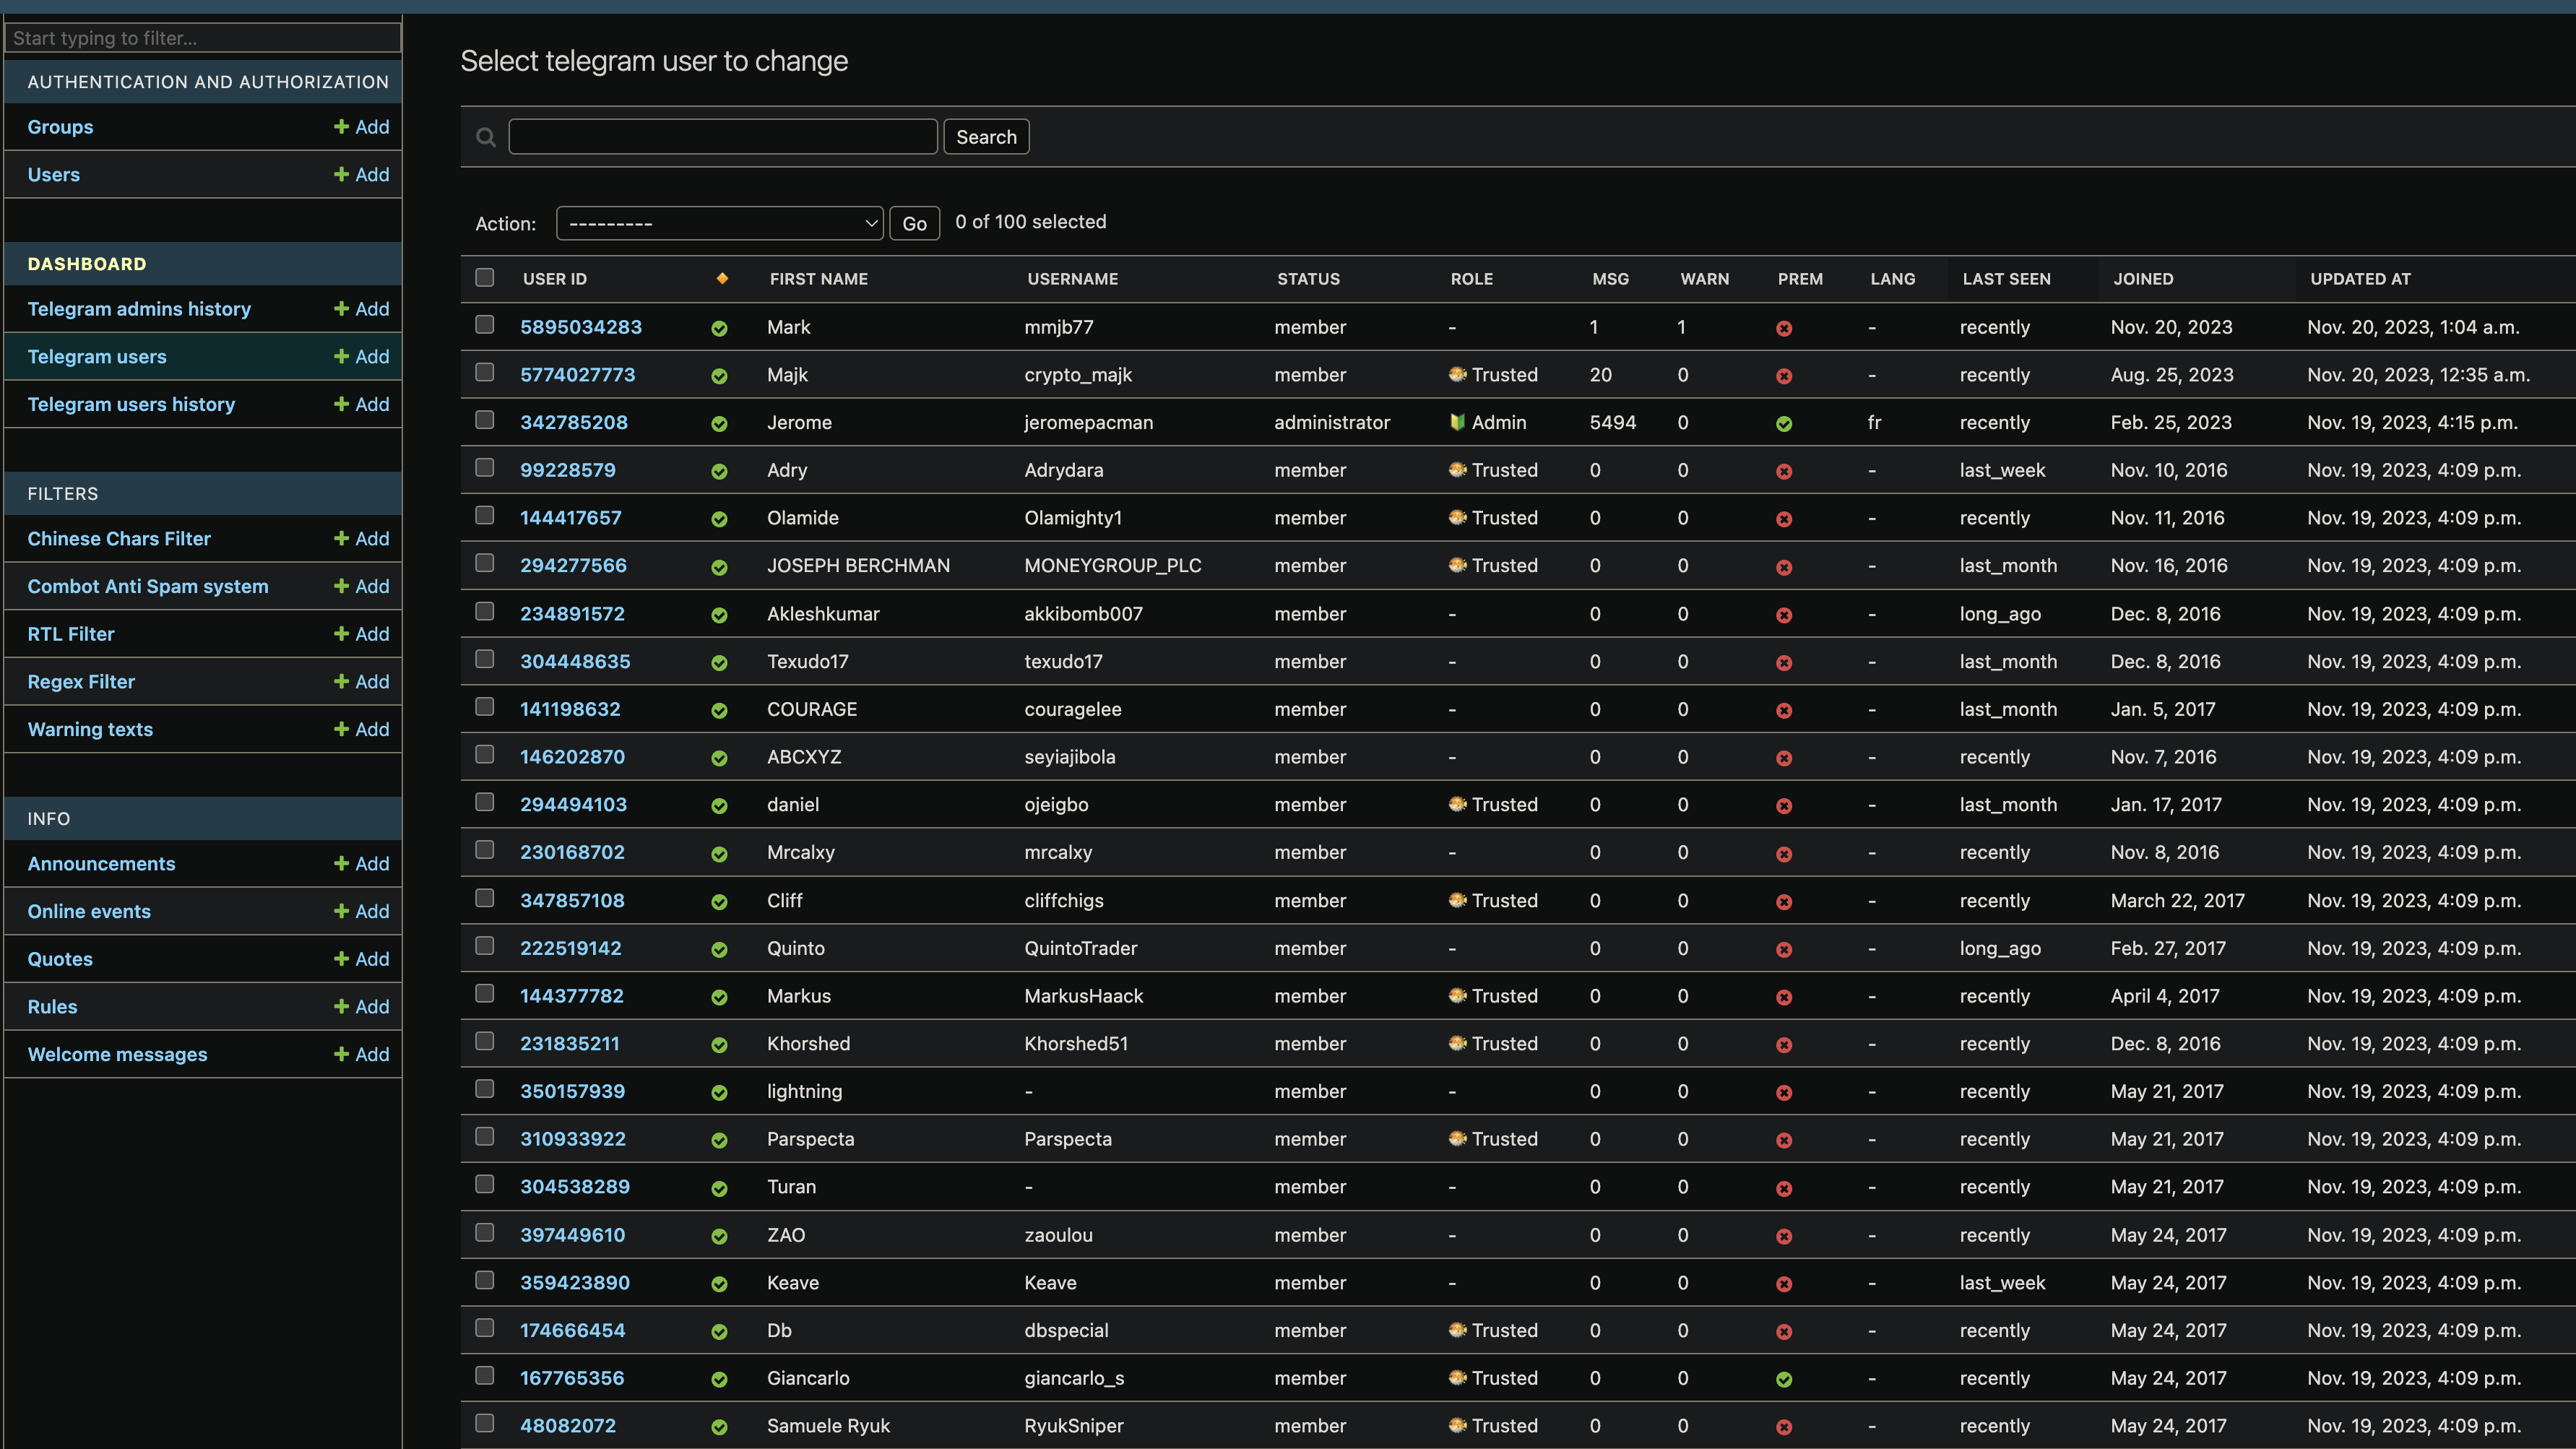Click the Trusted badge icon for Majk
The height and width of the screenshot is (1449, 2576).
pos(1458,375)
